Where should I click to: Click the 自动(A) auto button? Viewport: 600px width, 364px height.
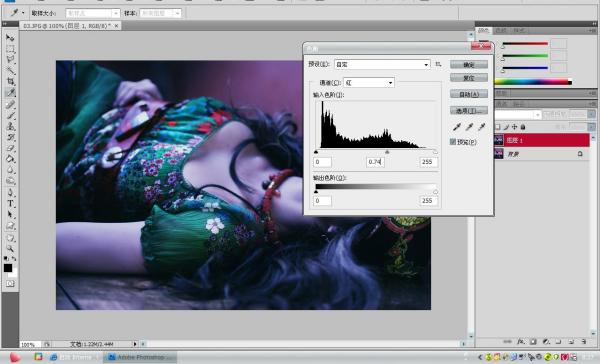click(469, 94)
